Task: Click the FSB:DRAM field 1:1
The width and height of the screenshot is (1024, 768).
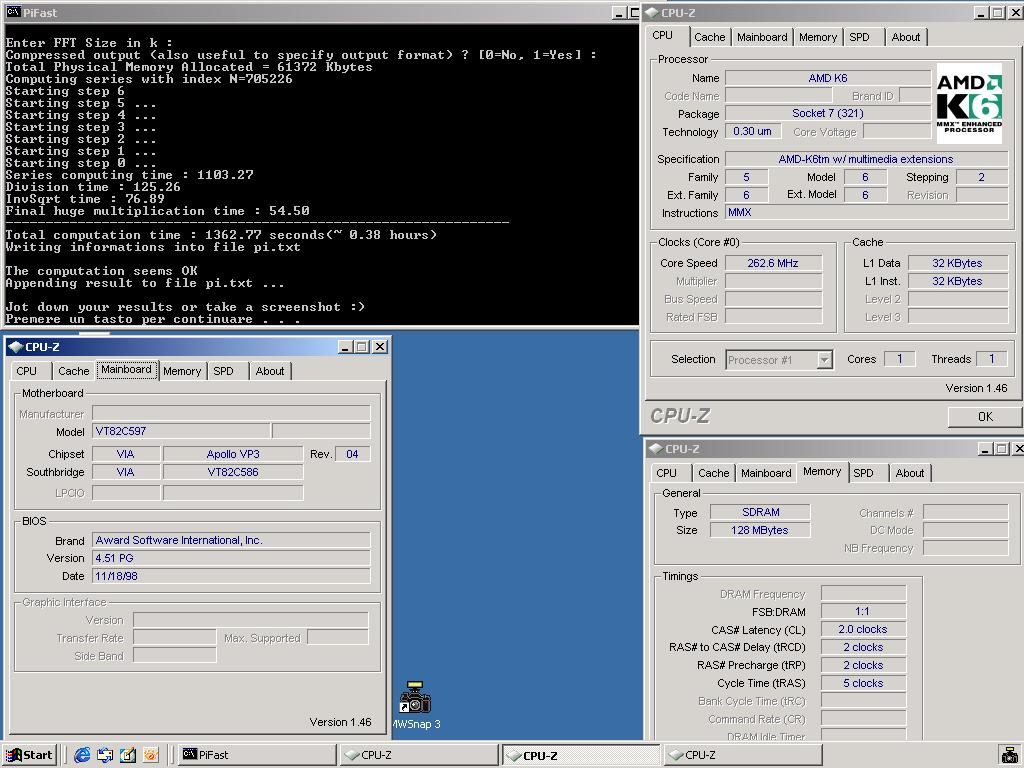Action: (863, 611)
